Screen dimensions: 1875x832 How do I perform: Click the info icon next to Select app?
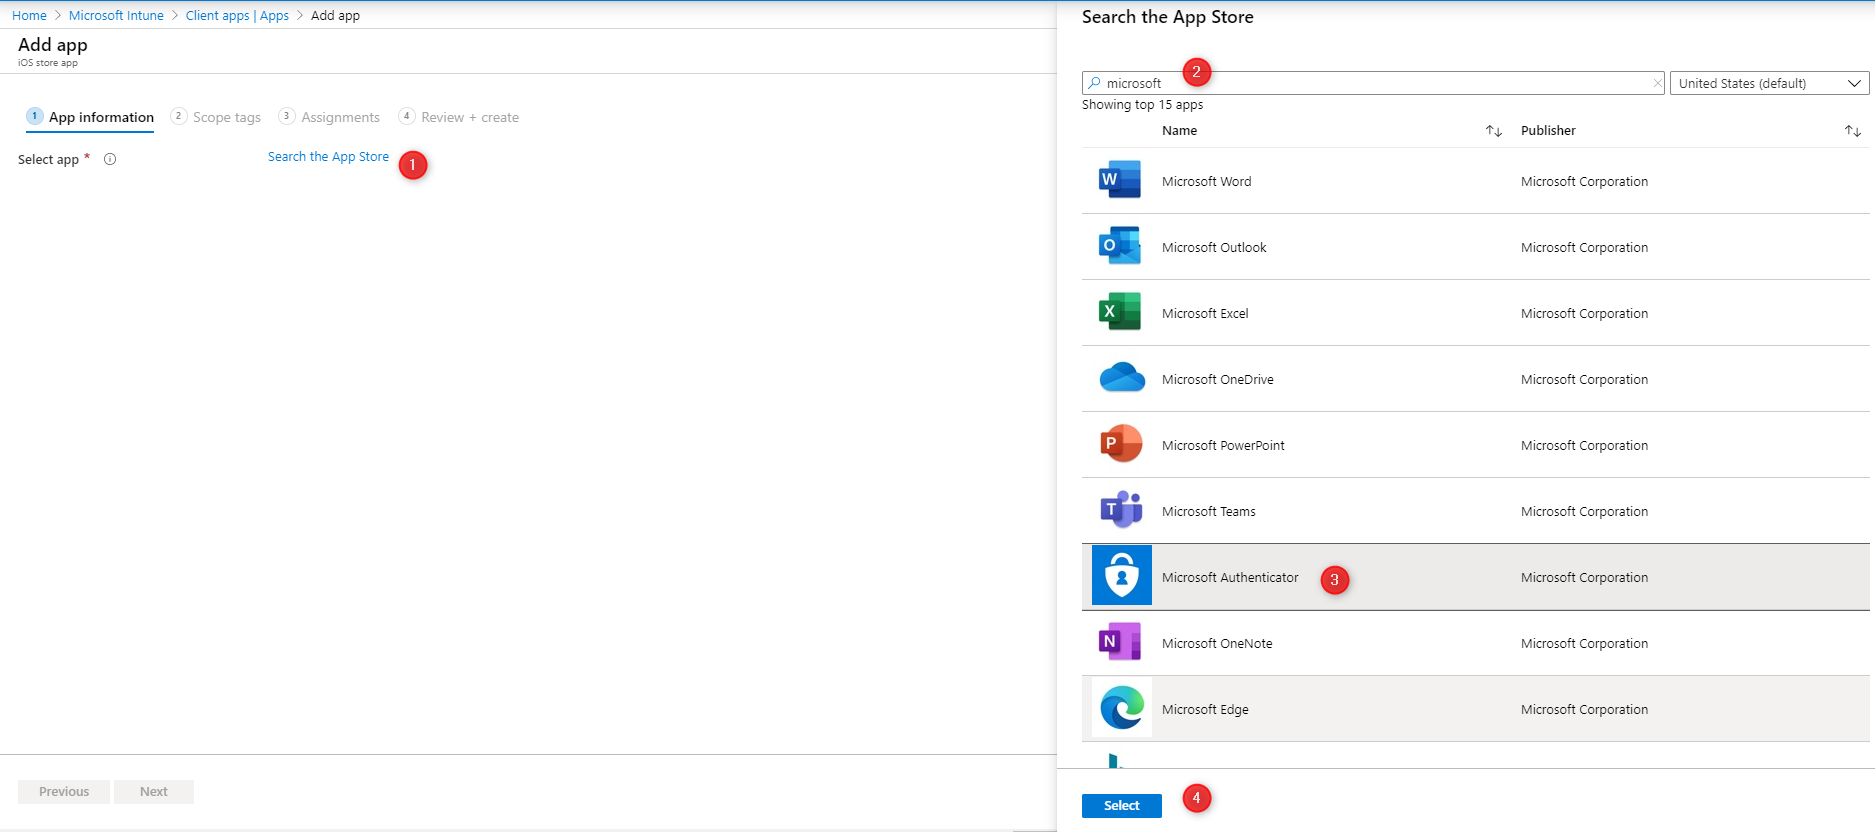pyautogui.click(x=110, y=159)
